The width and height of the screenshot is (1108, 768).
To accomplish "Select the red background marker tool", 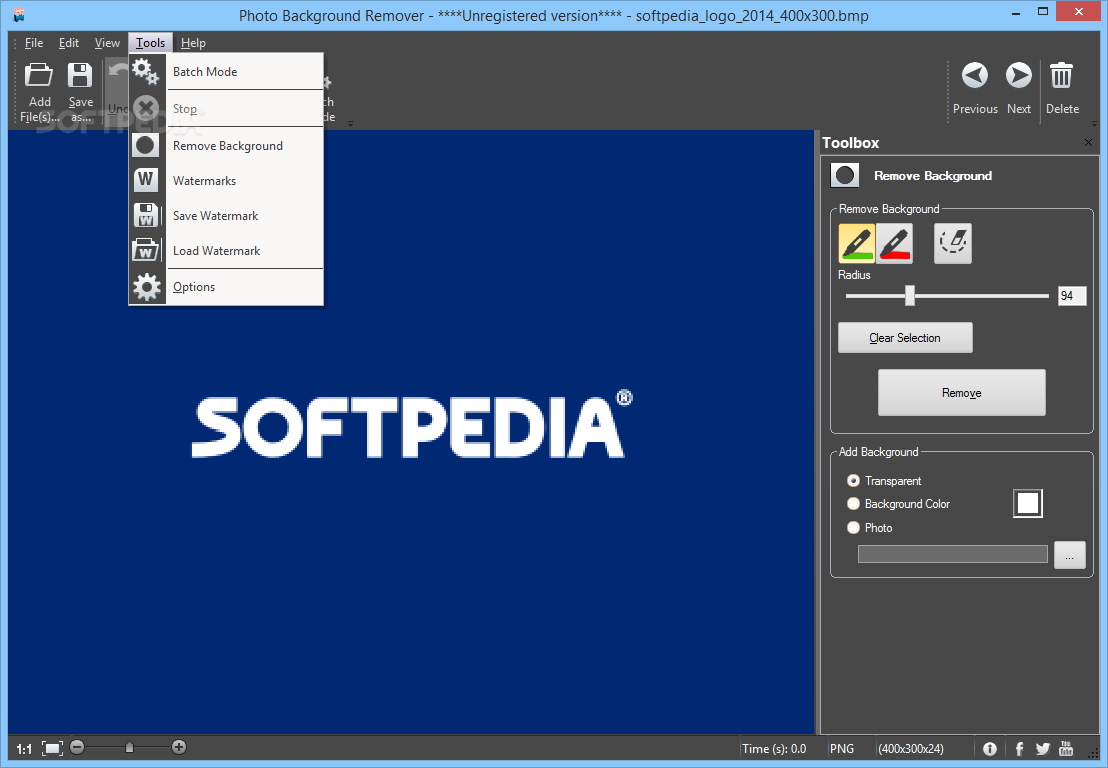I will (895, 243).
